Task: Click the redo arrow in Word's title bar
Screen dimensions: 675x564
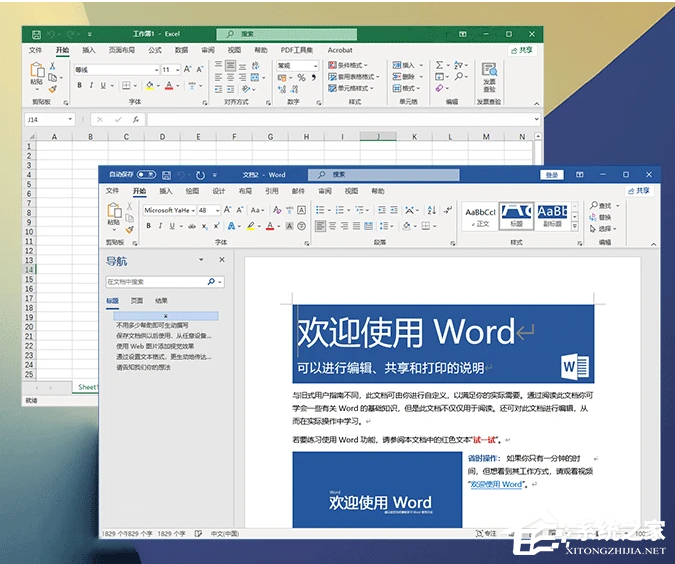Action: [x=200, y=175]
